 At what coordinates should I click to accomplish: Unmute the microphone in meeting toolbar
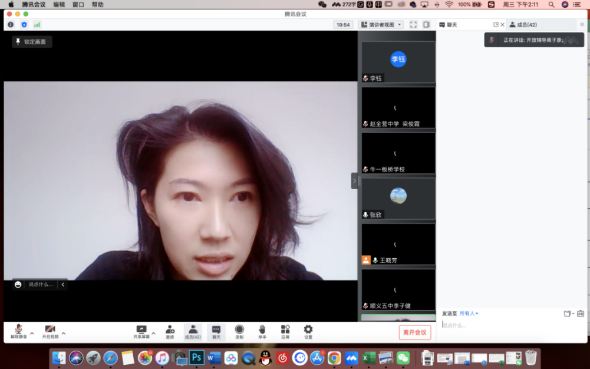point(18,332)
